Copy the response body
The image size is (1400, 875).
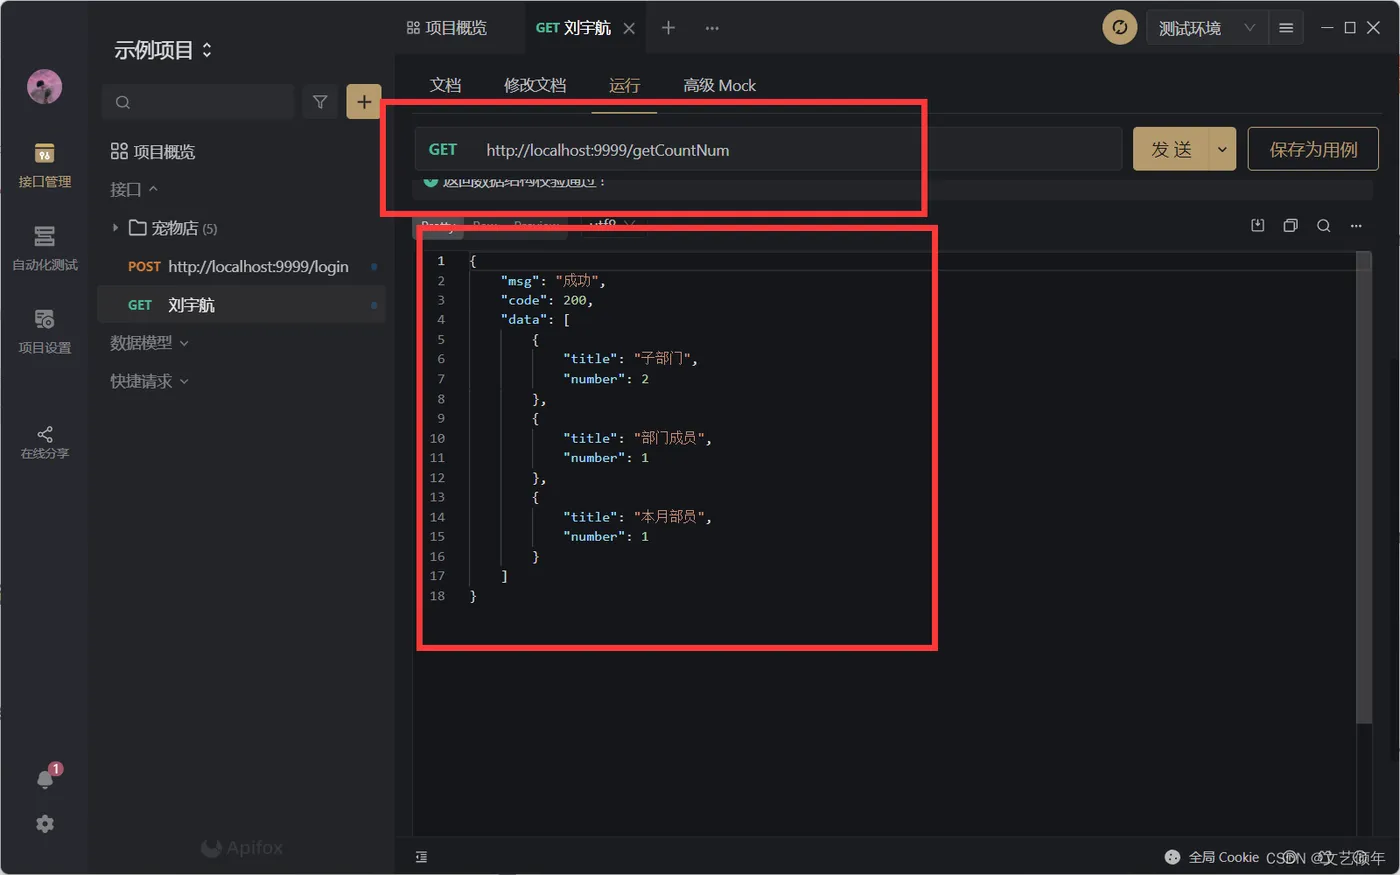point(1290,226)
